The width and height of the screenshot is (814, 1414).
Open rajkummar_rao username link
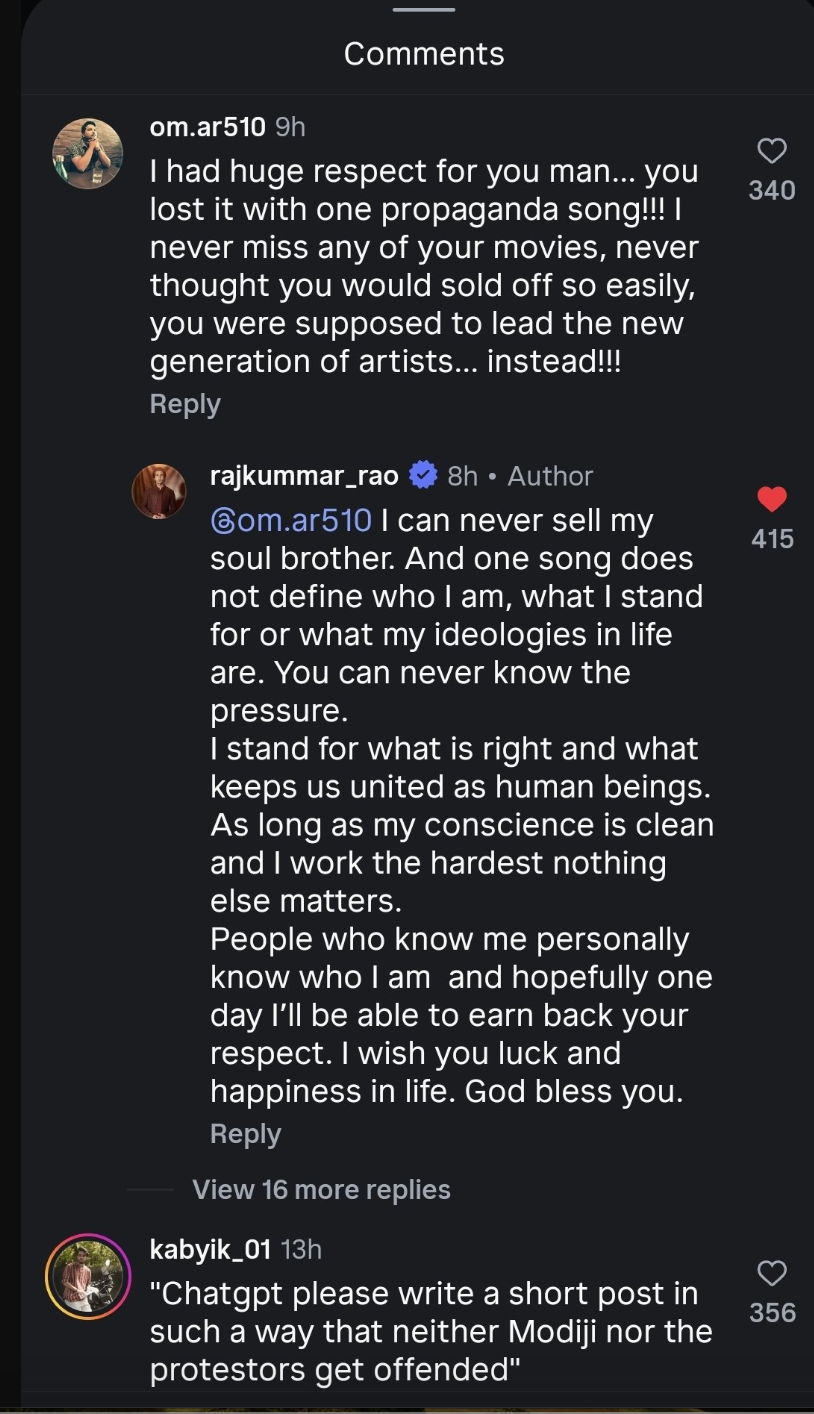pos(304,476)
